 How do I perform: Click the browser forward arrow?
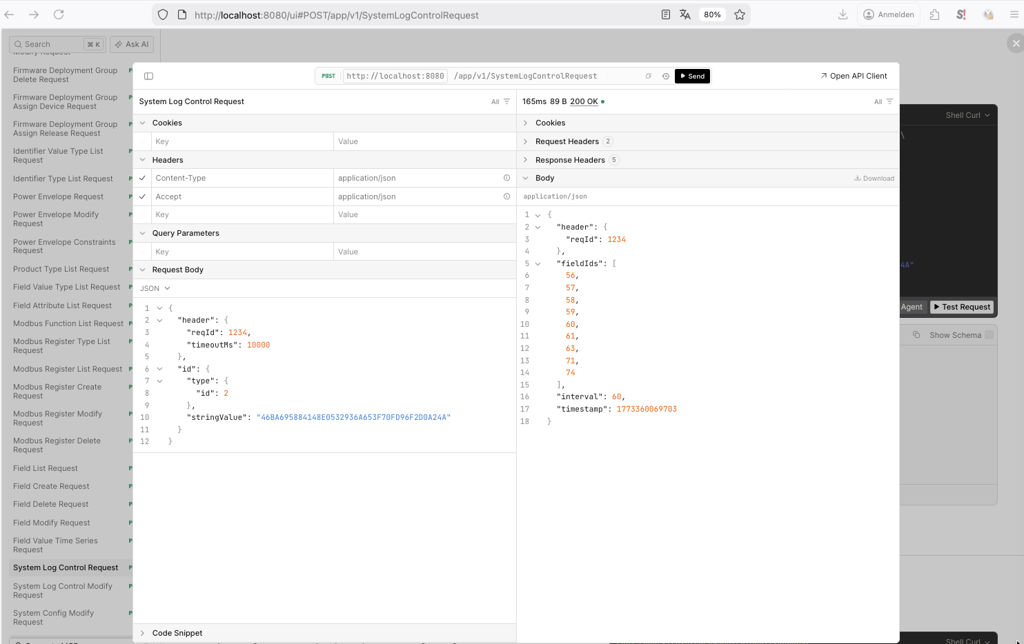pos(34,14)
